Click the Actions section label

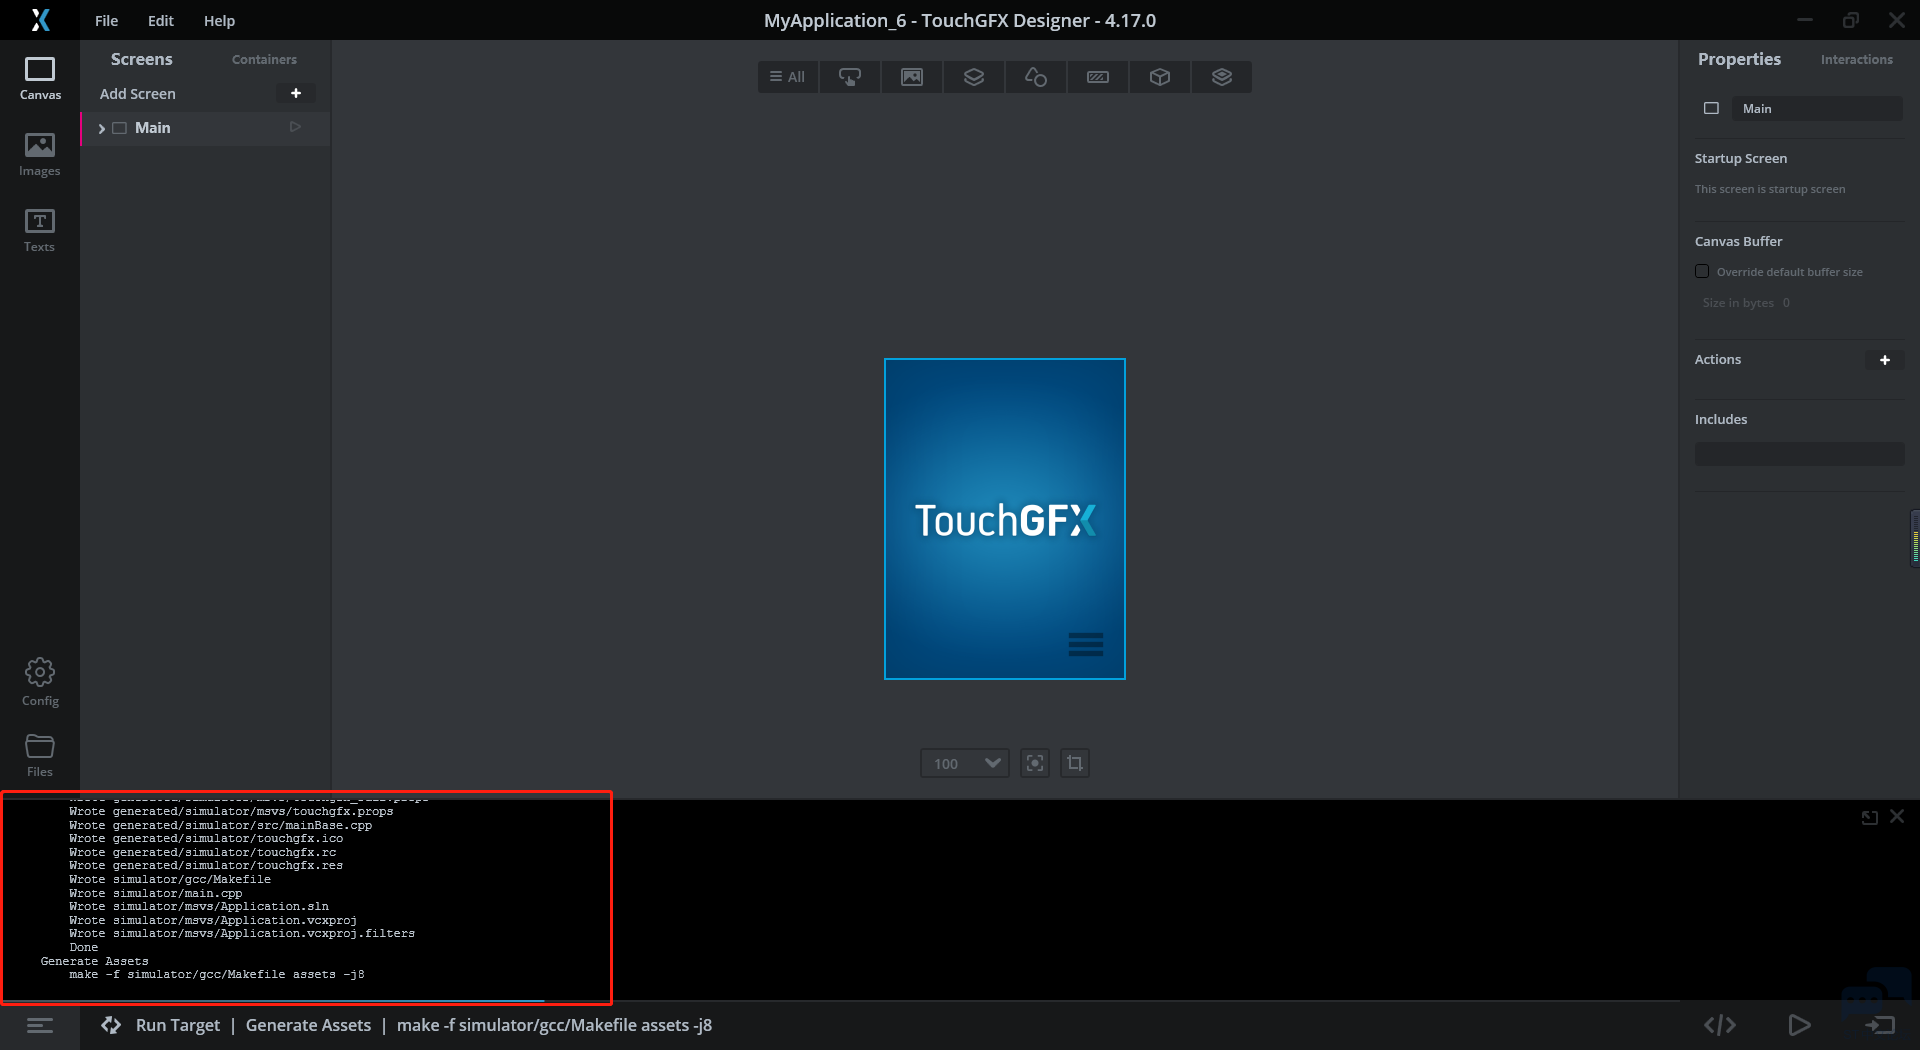coord(1717,359)
